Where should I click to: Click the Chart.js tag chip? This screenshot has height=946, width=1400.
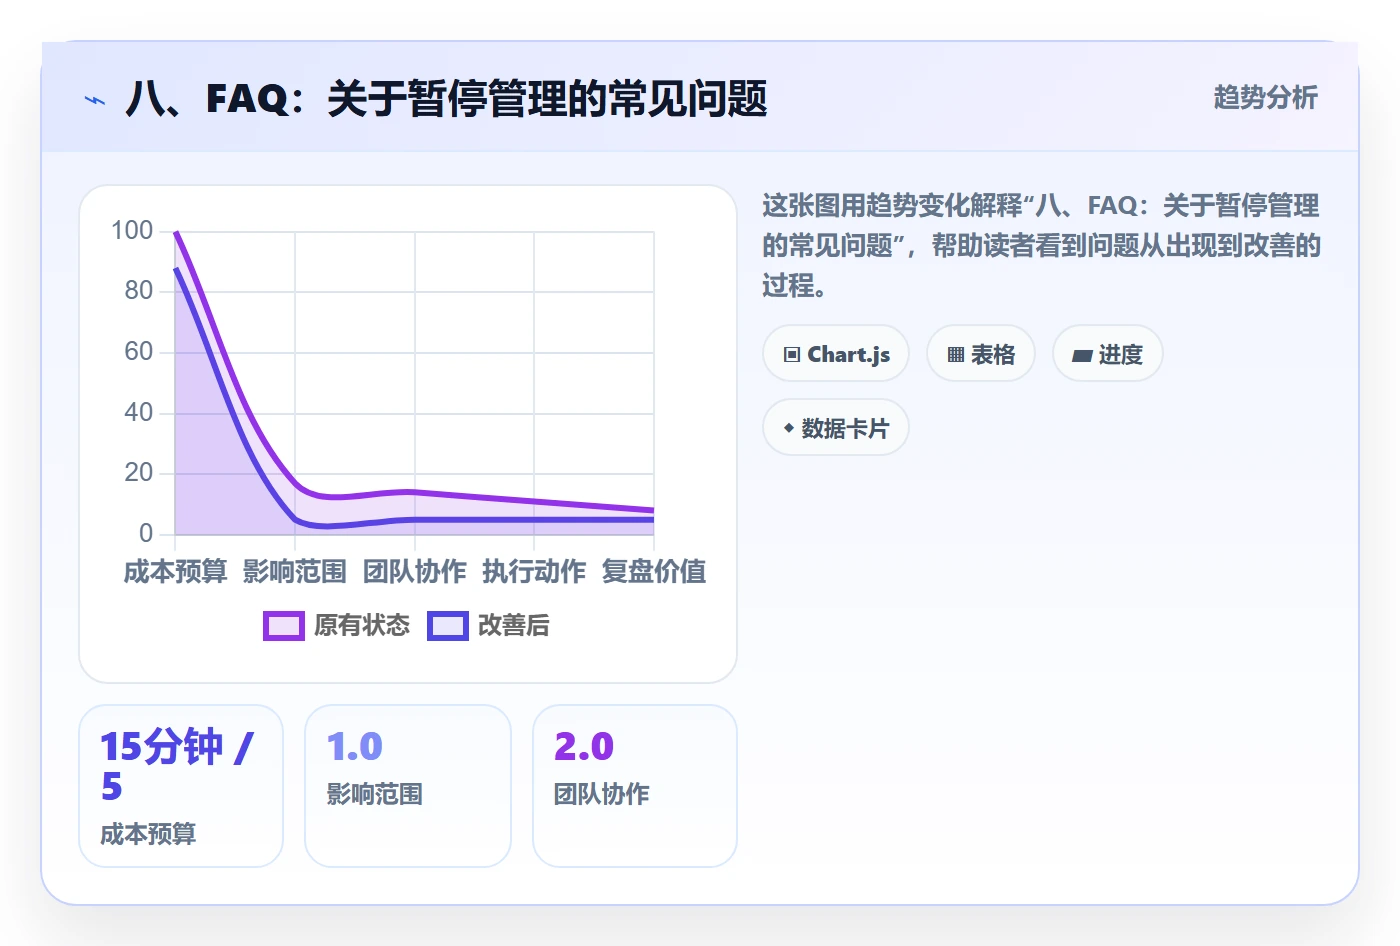[x=836, y=354]
